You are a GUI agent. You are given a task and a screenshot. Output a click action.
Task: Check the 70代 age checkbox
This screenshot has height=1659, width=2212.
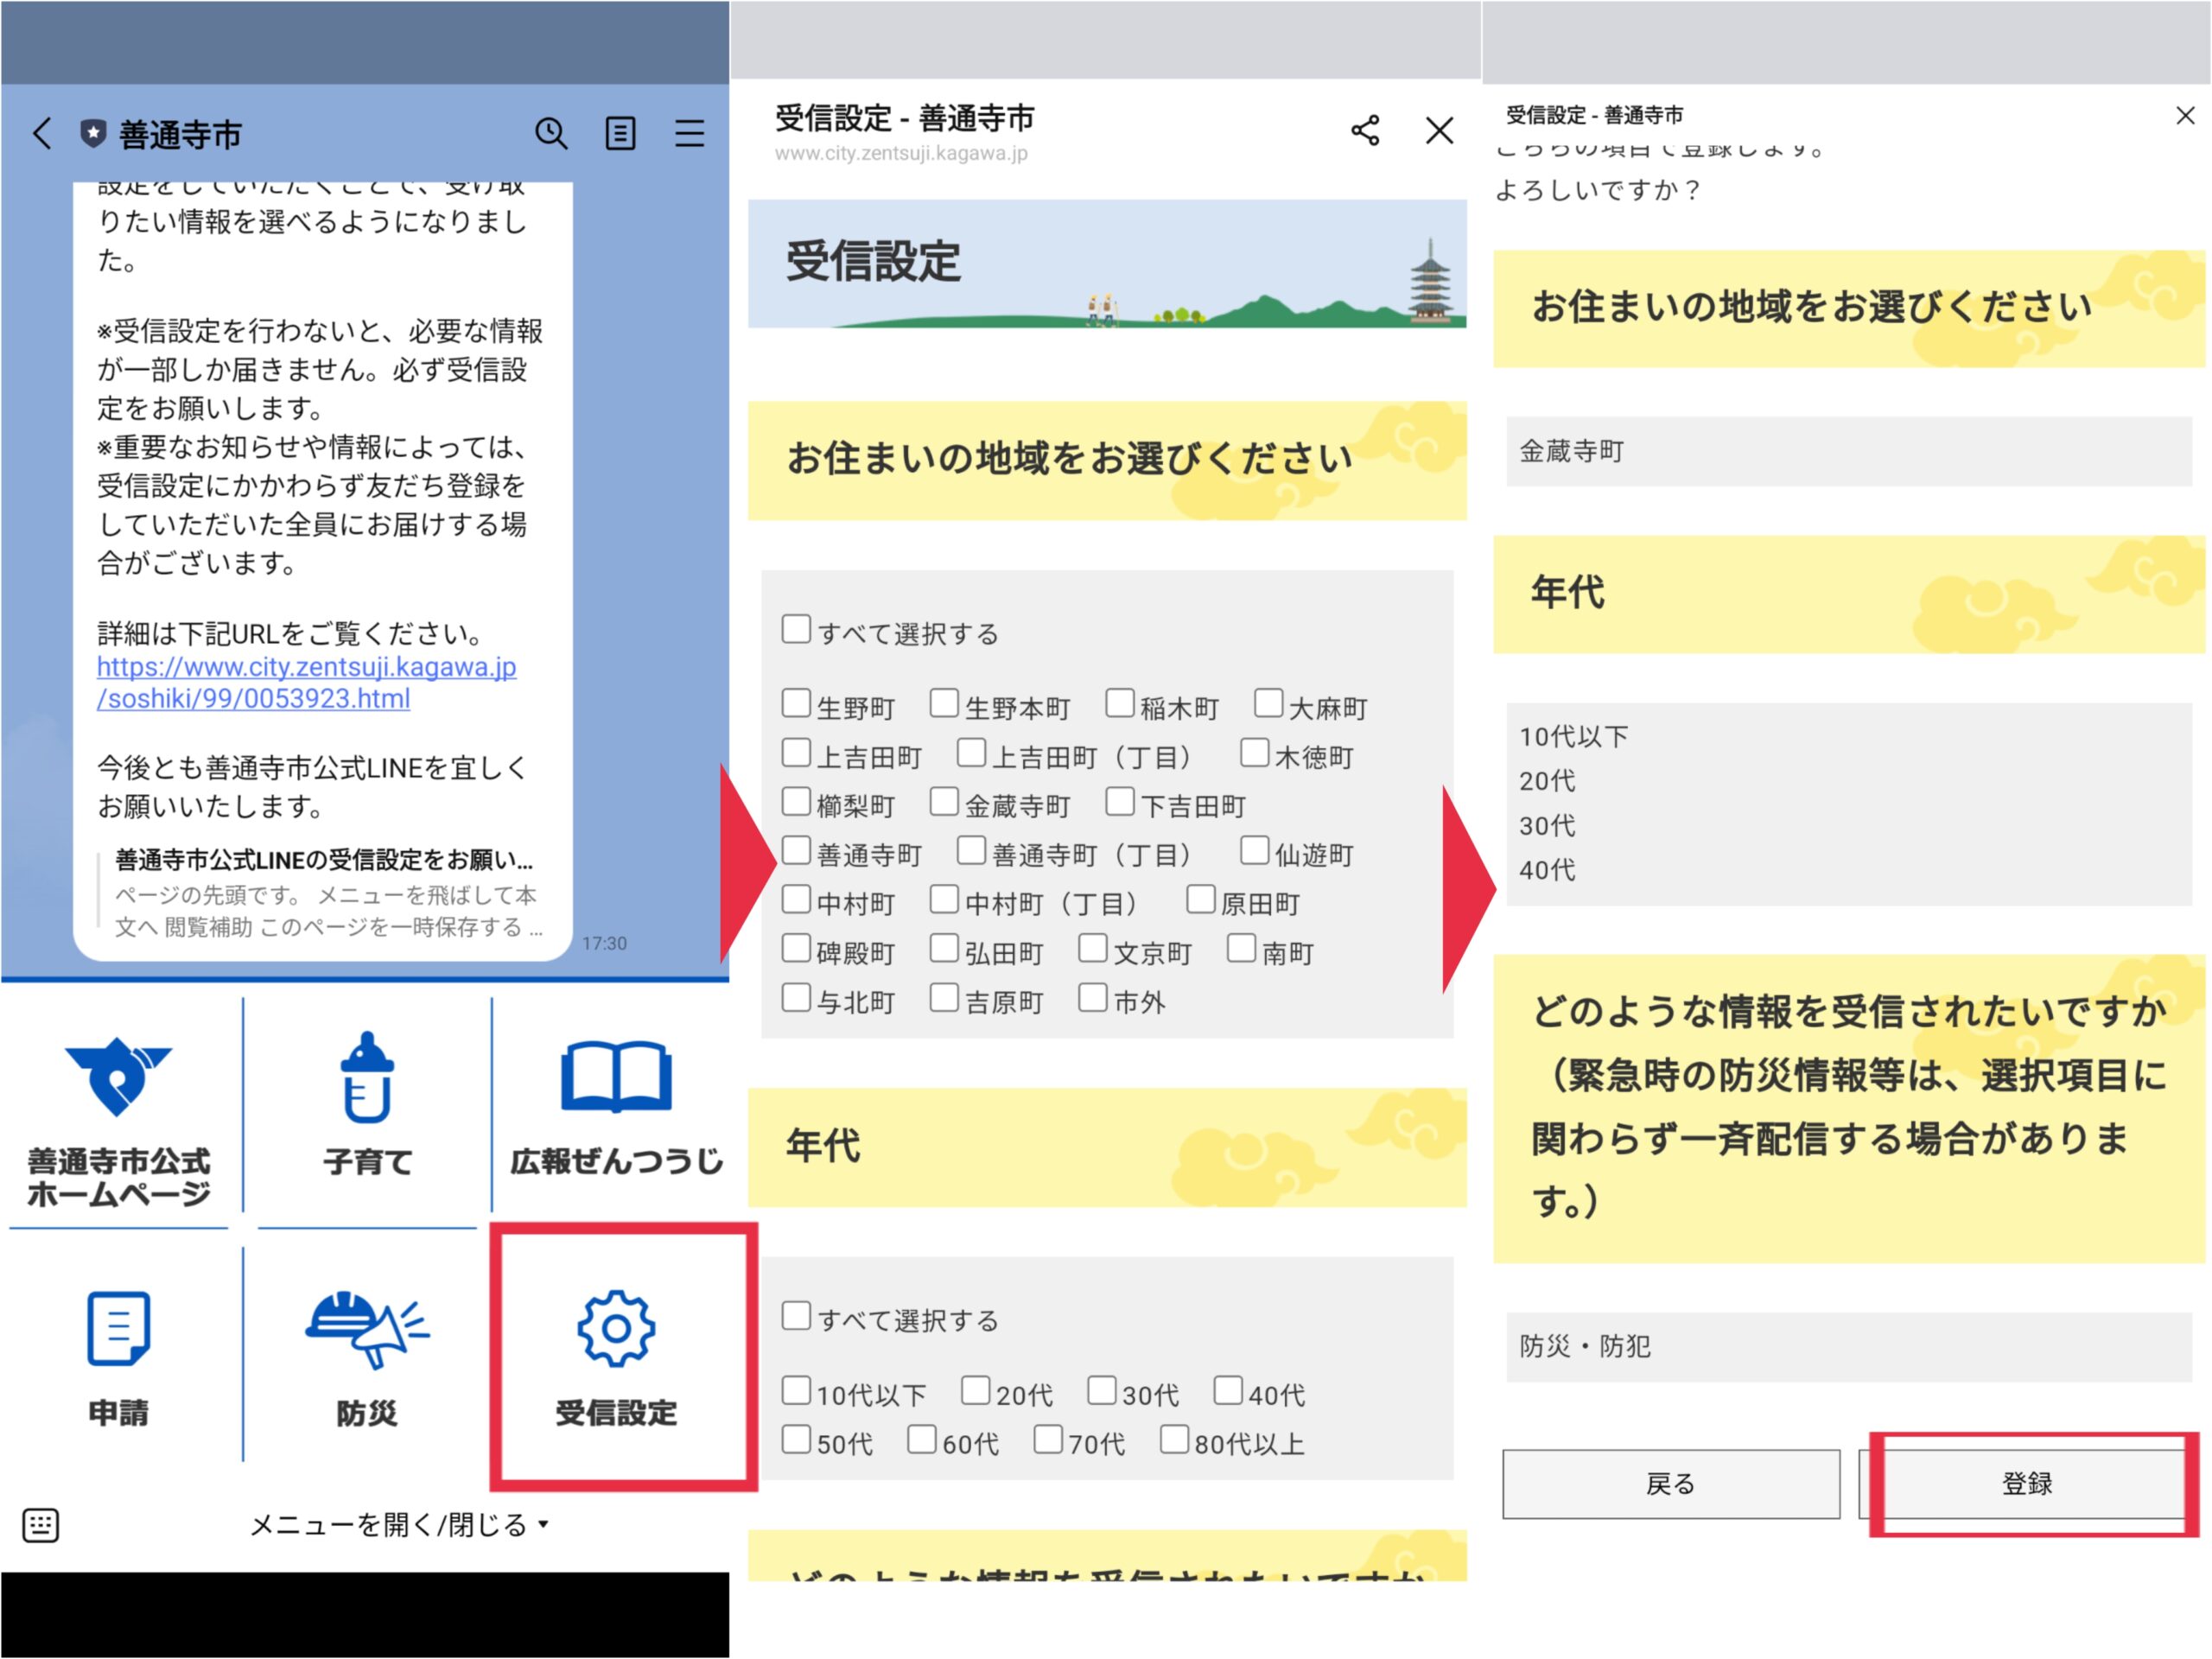point(1048,1439)
